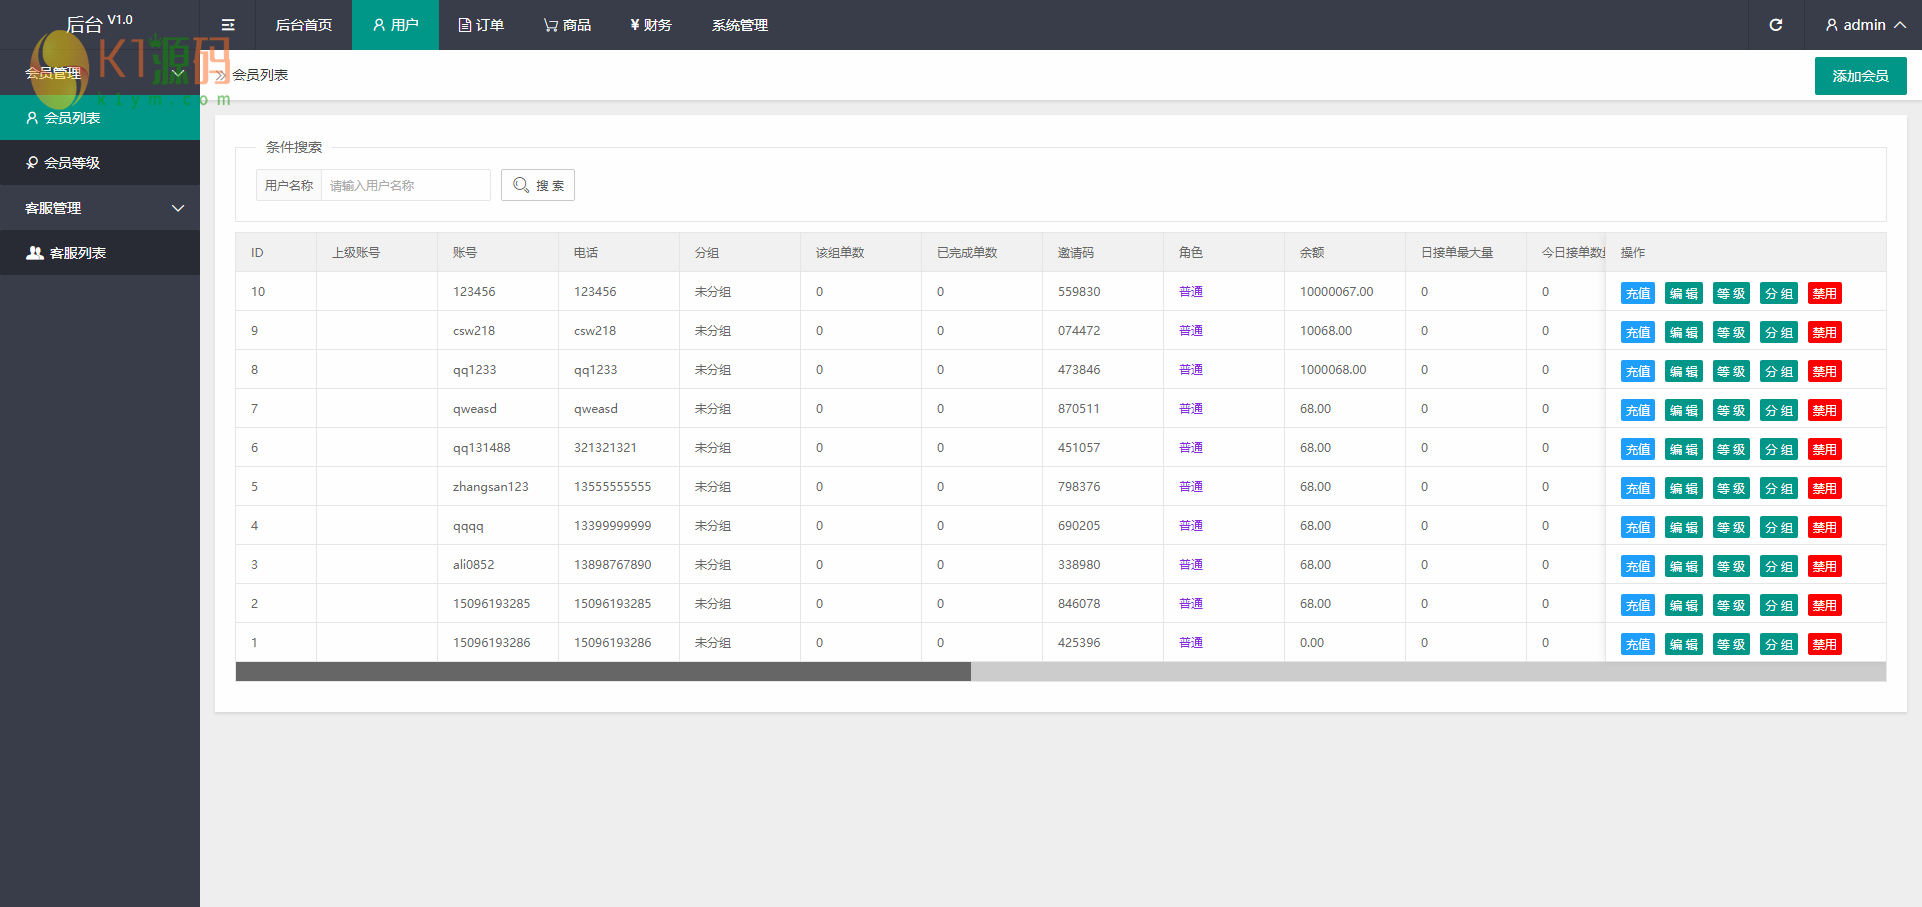Click the table's horizontal scrollbar

pos(603,672)
